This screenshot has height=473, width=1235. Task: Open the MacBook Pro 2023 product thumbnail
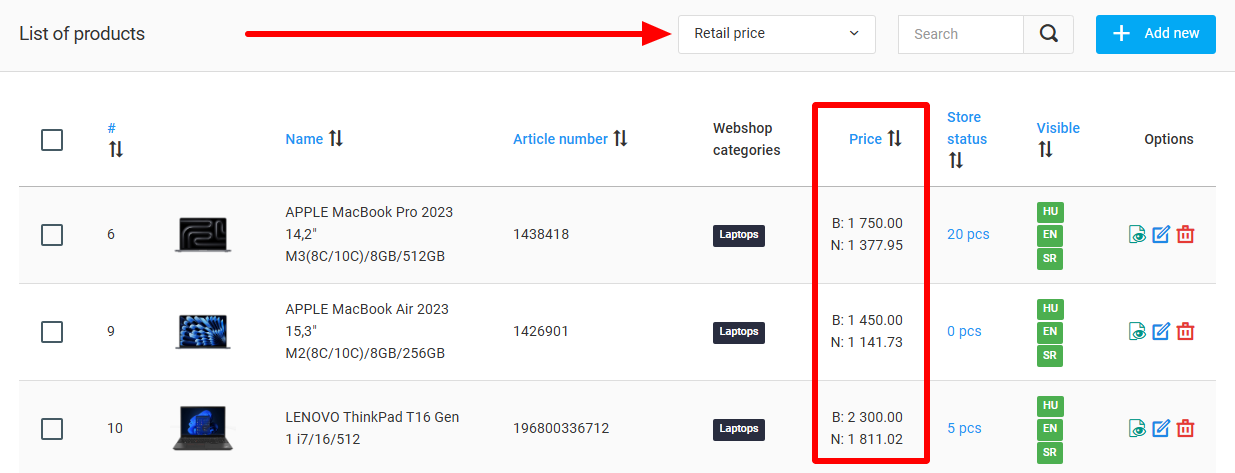coord(203,235)
